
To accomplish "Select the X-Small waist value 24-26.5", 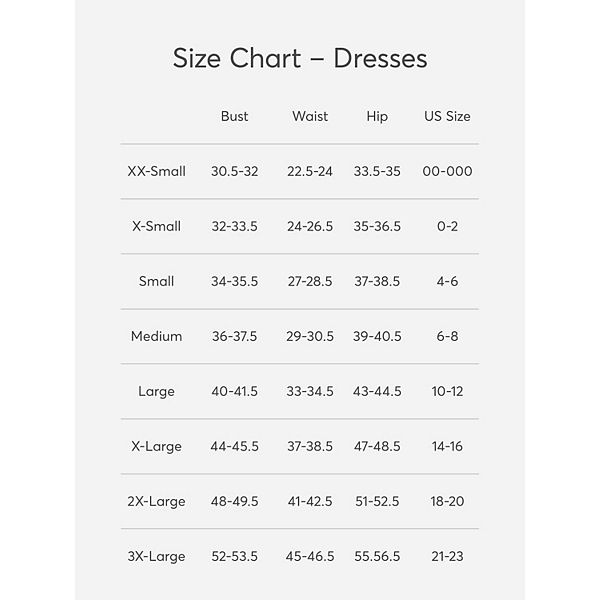I will [310, 227].
